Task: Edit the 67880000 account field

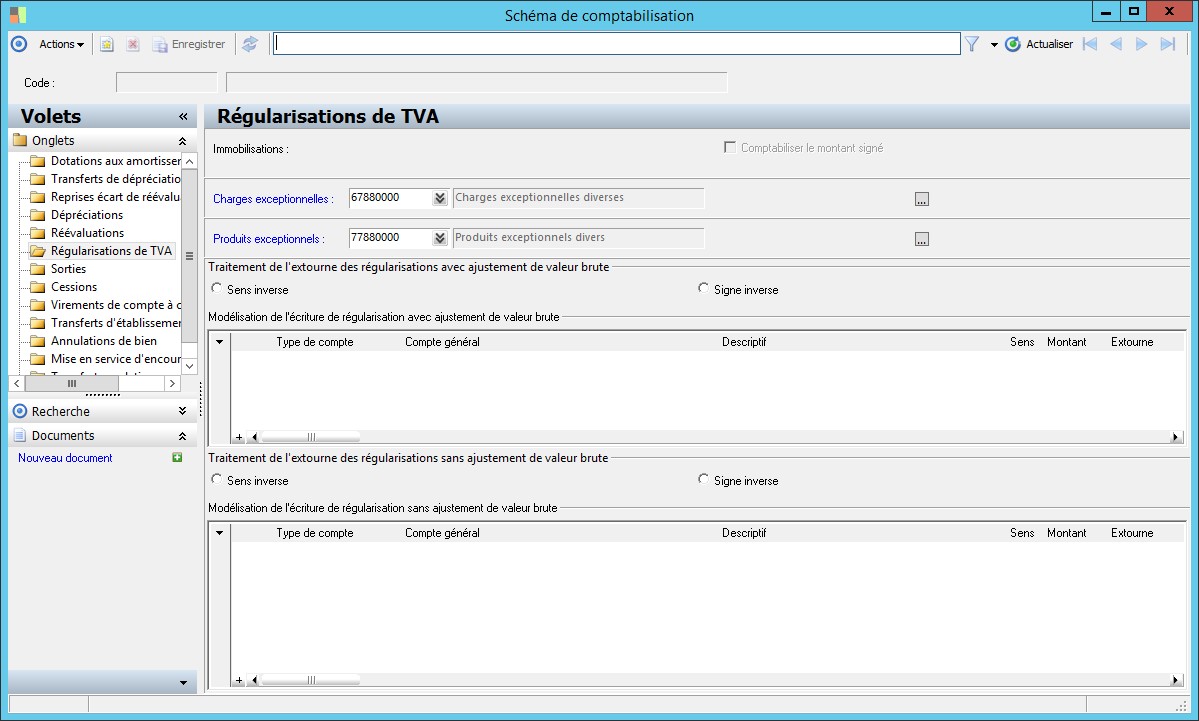Action: [391, 198]
